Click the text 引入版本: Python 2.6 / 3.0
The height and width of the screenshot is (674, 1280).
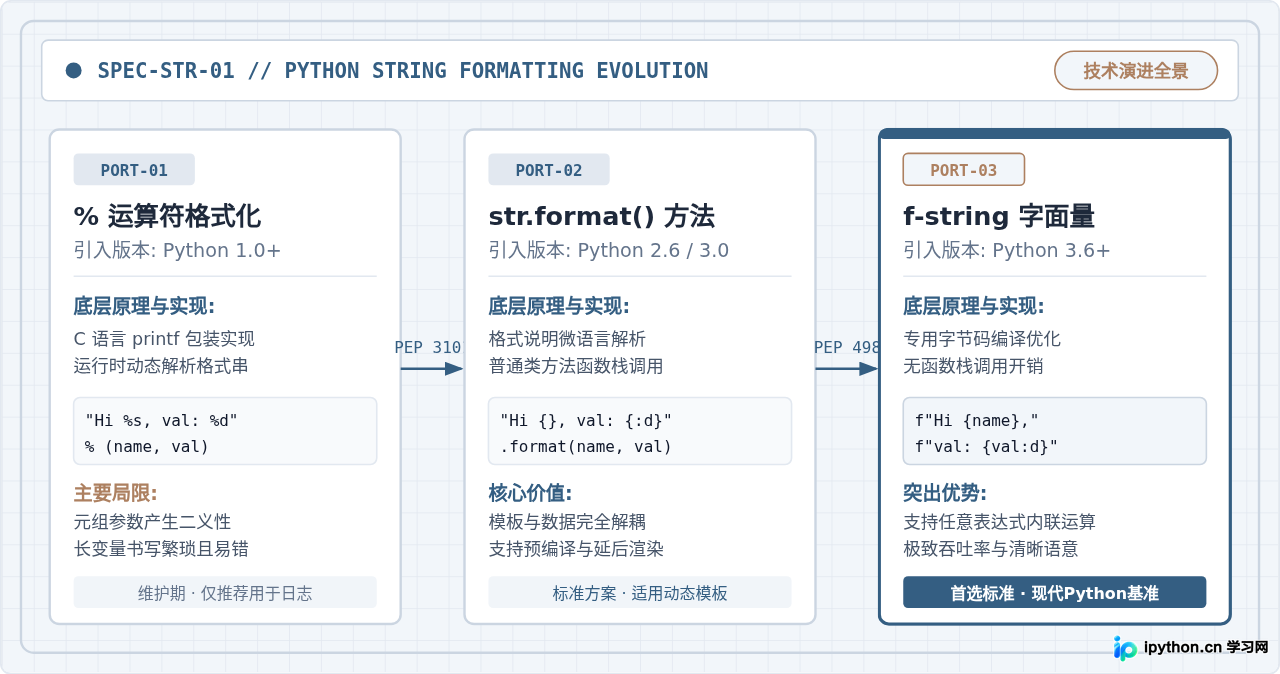(x=609, y=250)
